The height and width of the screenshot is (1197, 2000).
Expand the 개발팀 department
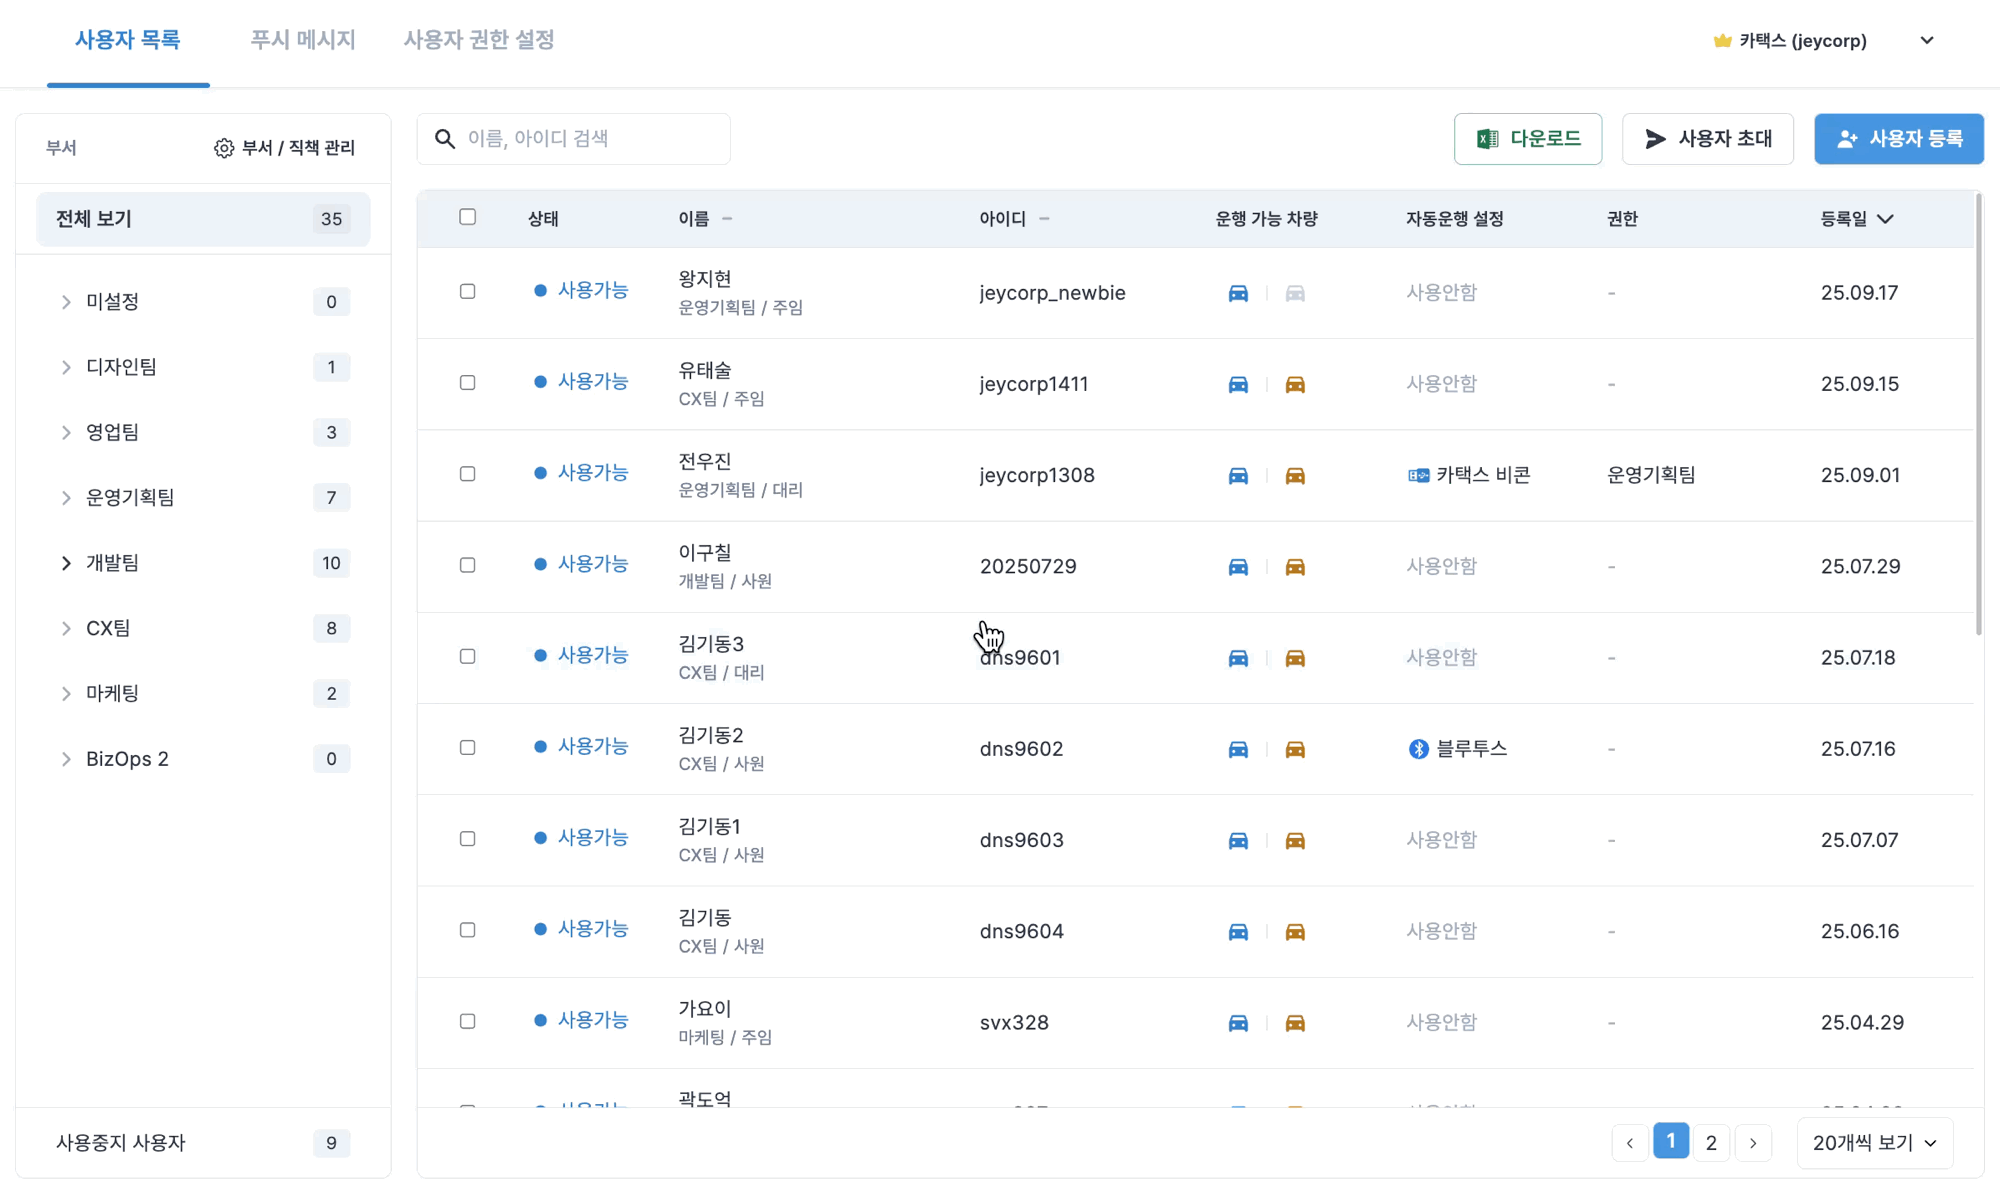coord(66,563)
